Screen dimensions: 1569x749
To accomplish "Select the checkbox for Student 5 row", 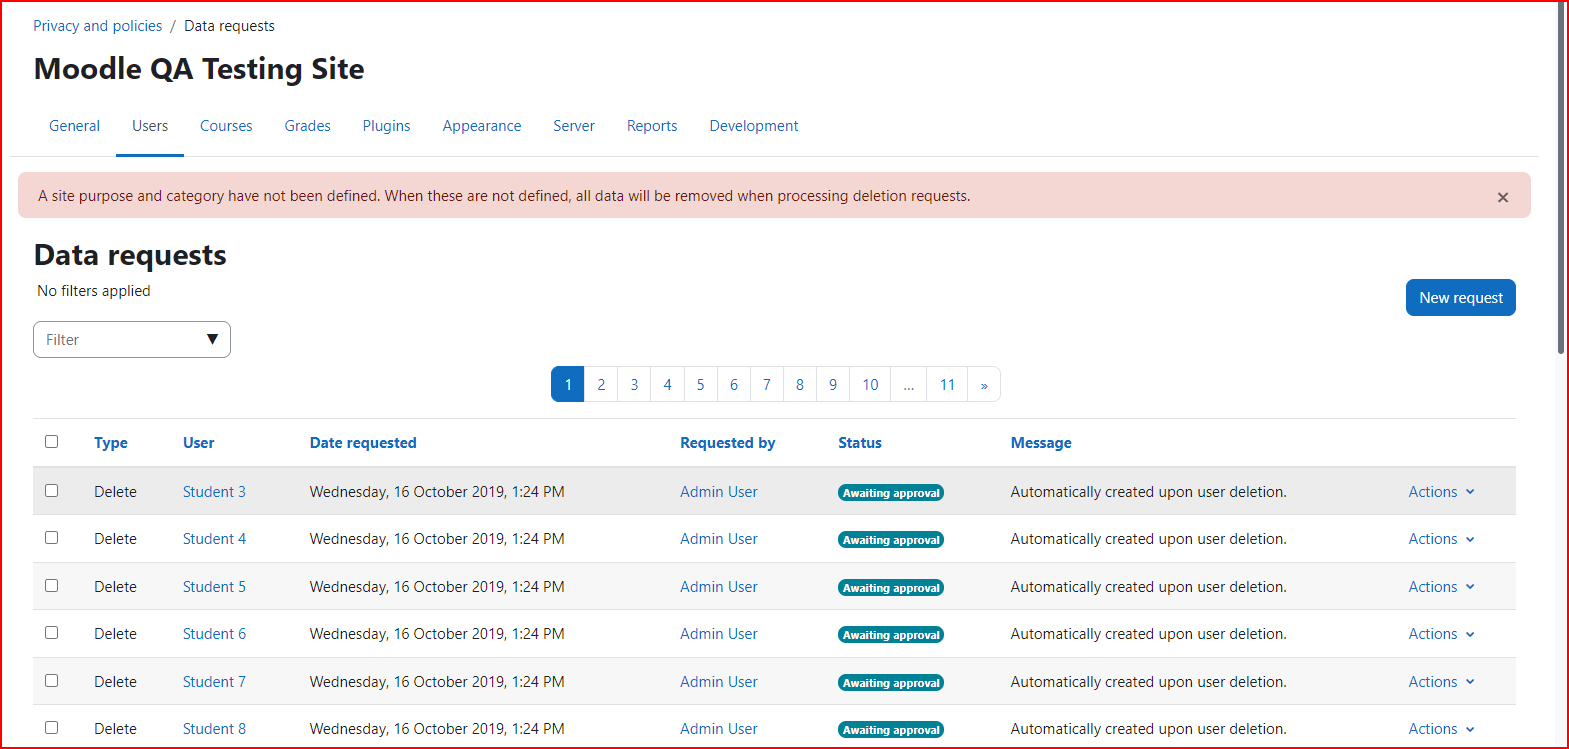I will click(51, 585).
